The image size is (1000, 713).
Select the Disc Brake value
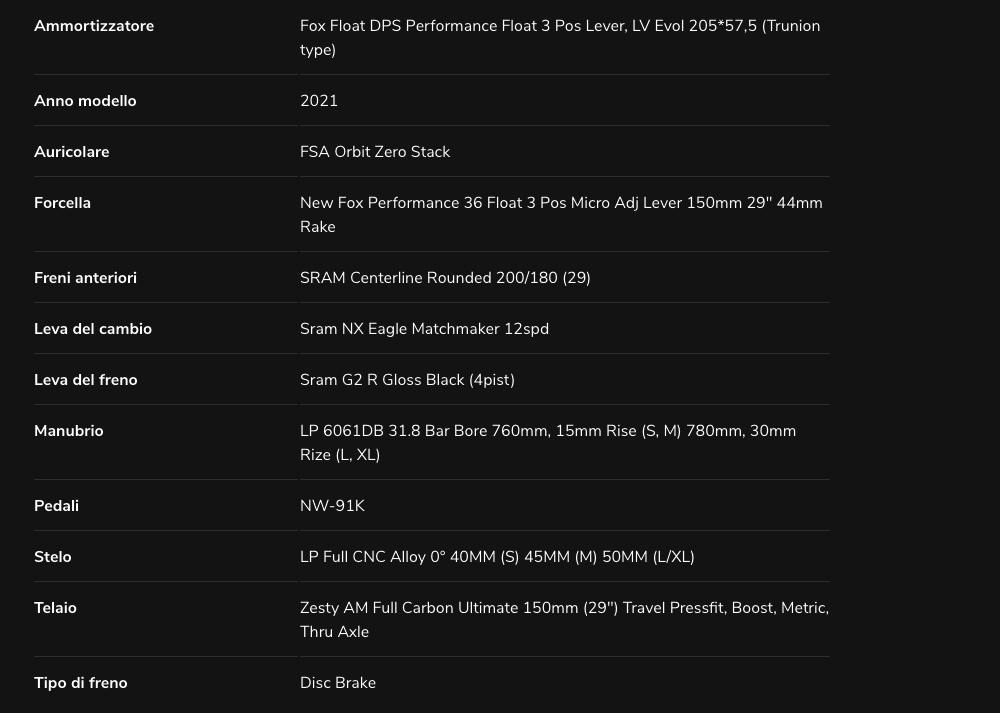[x=337, y=683]
